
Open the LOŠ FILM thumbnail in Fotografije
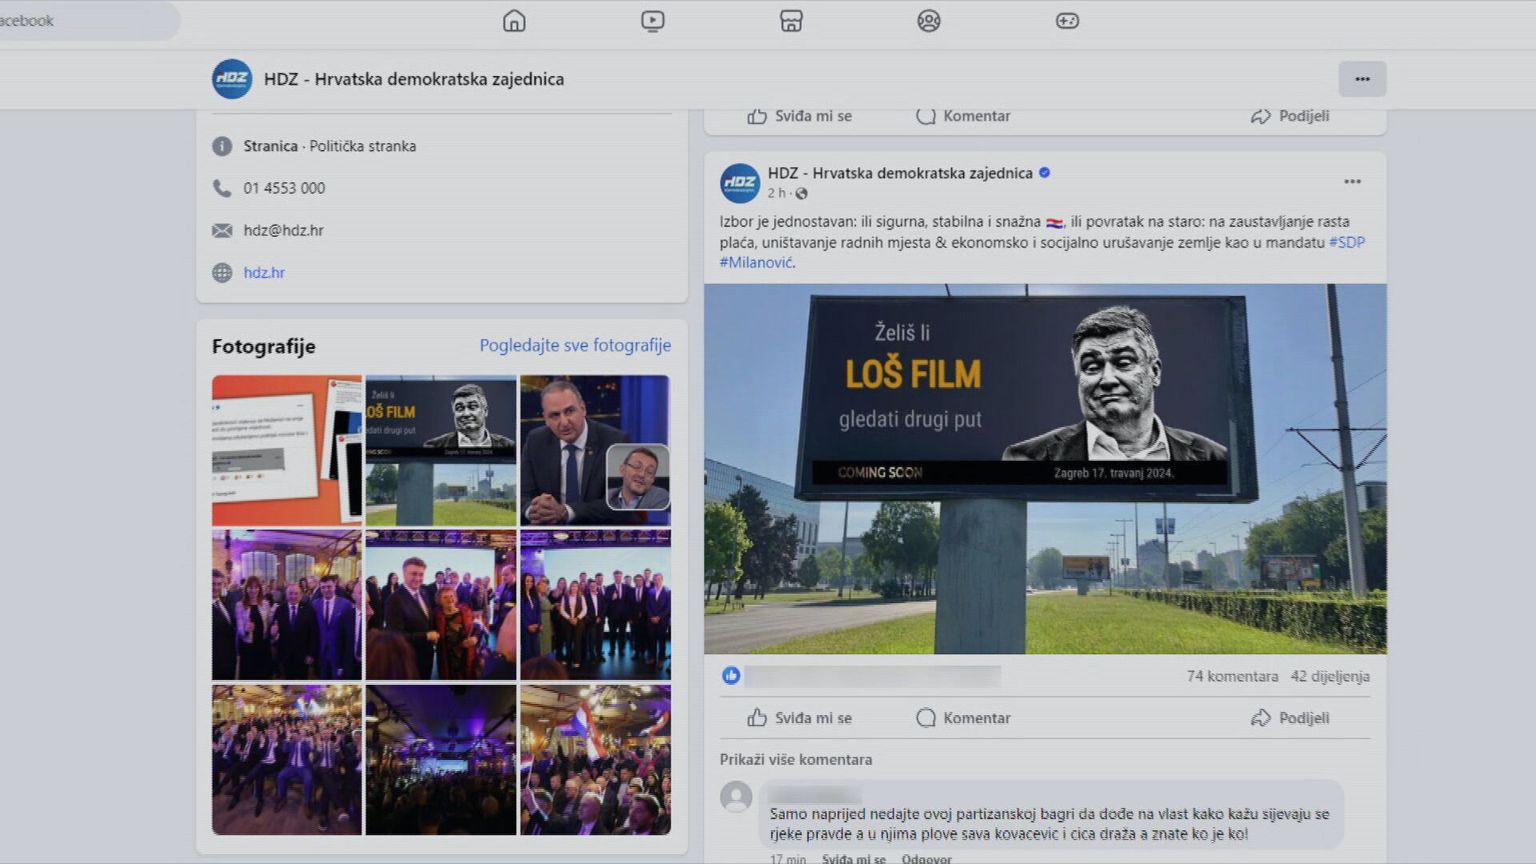click(x=441, y=450)
